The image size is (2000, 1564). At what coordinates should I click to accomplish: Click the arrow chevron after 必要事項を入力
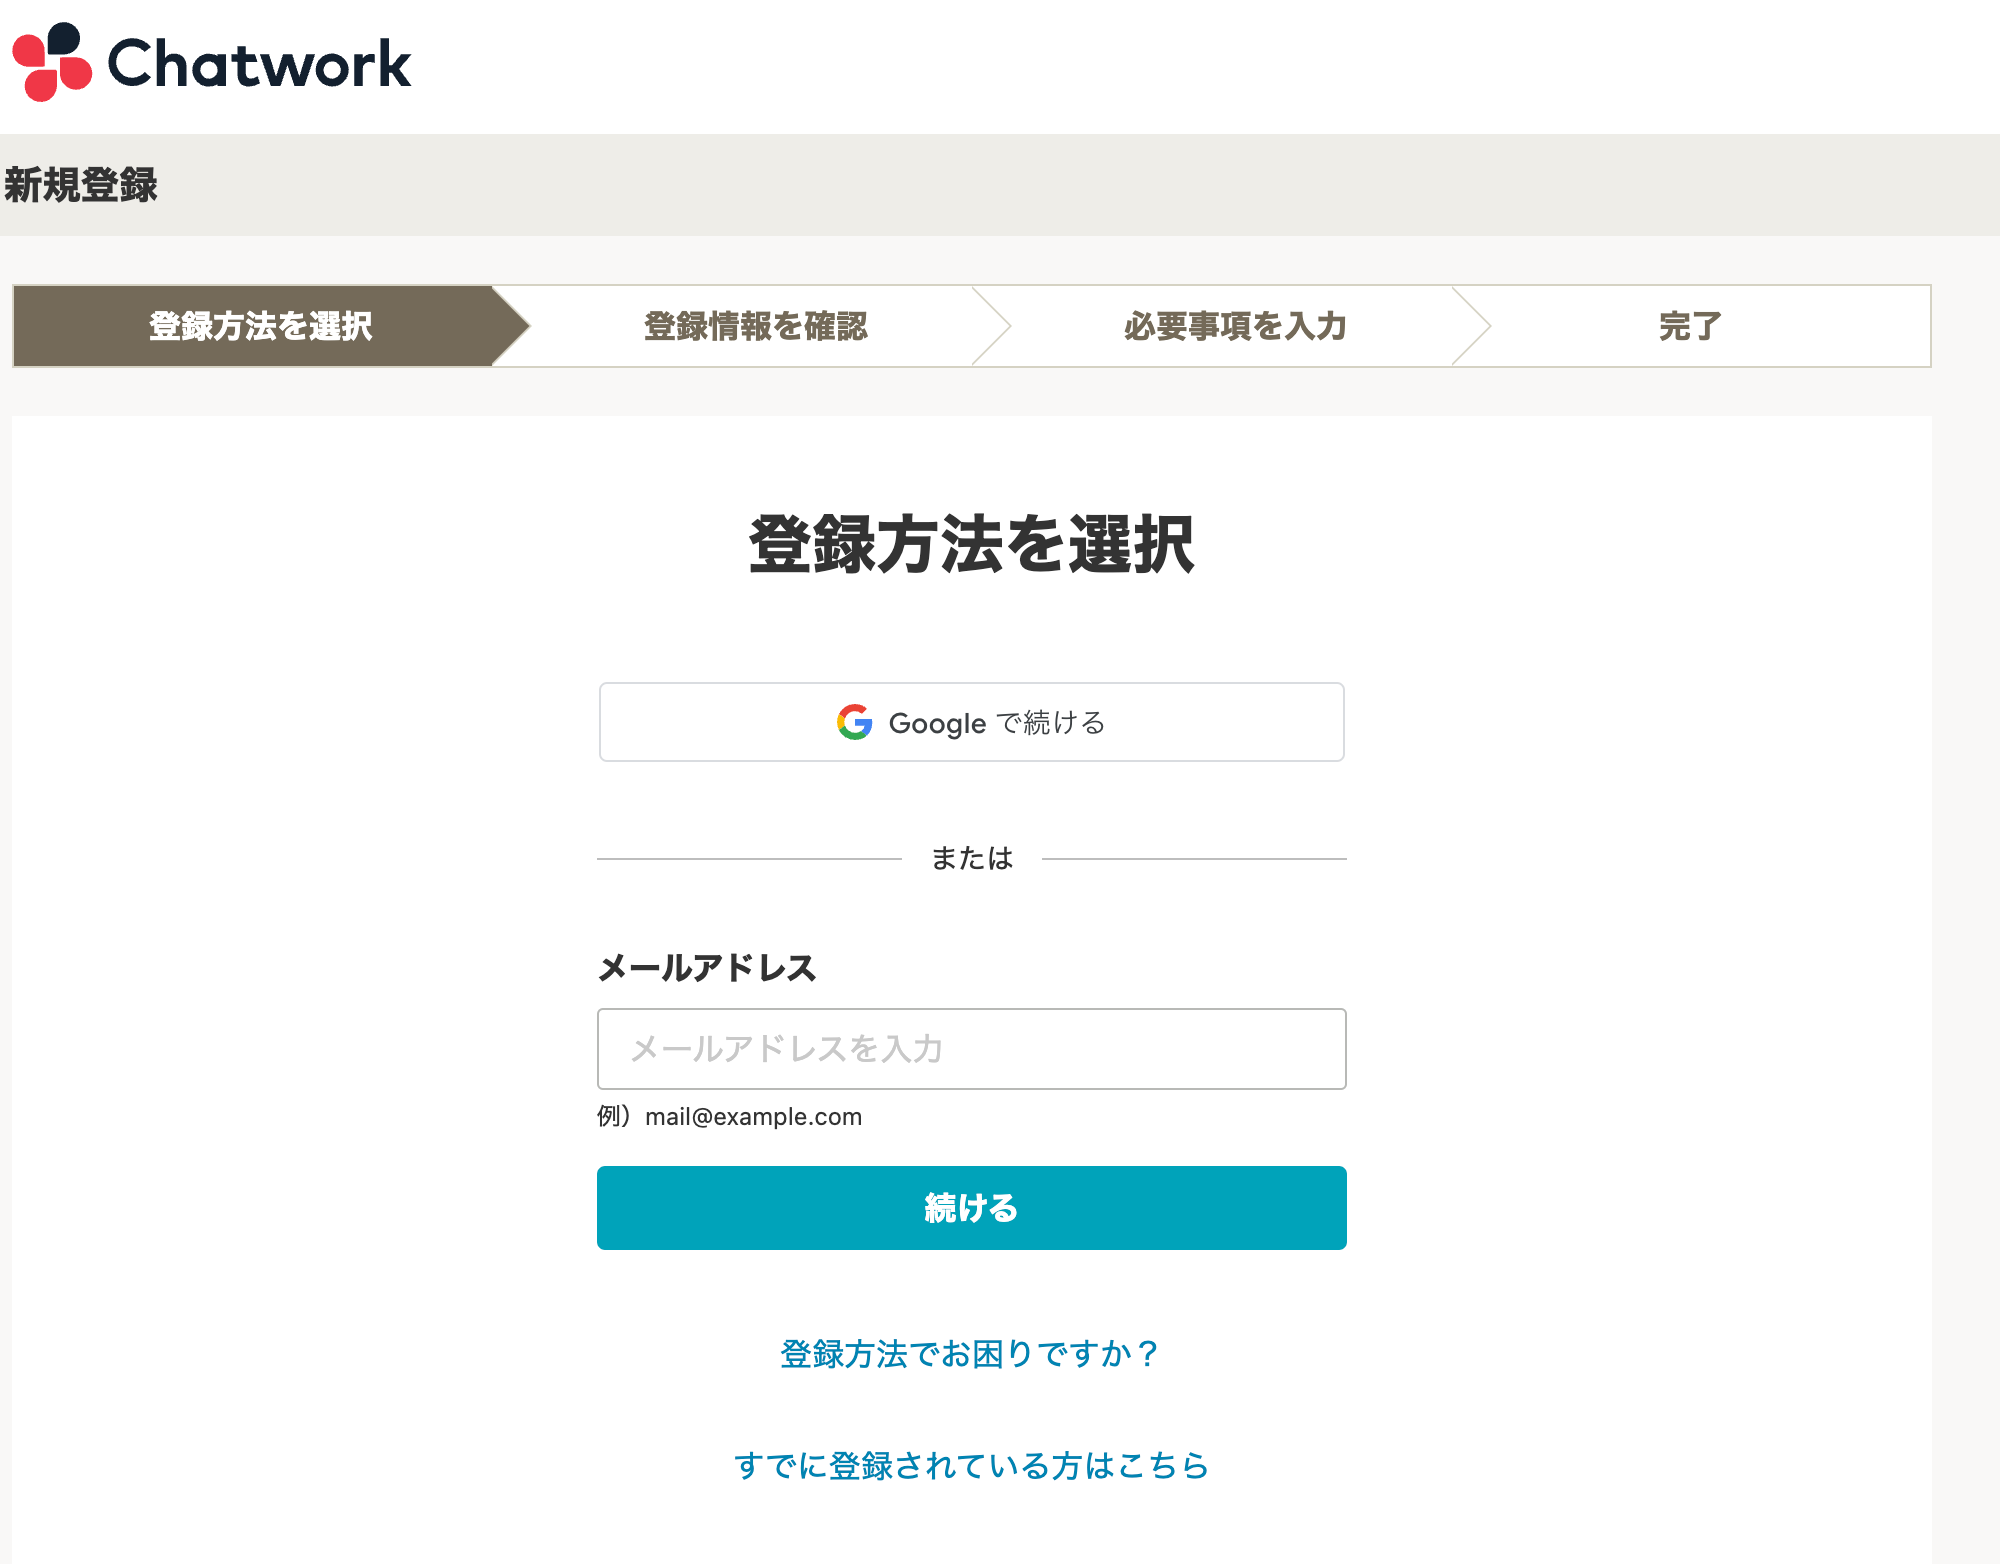click(1472, 326)
